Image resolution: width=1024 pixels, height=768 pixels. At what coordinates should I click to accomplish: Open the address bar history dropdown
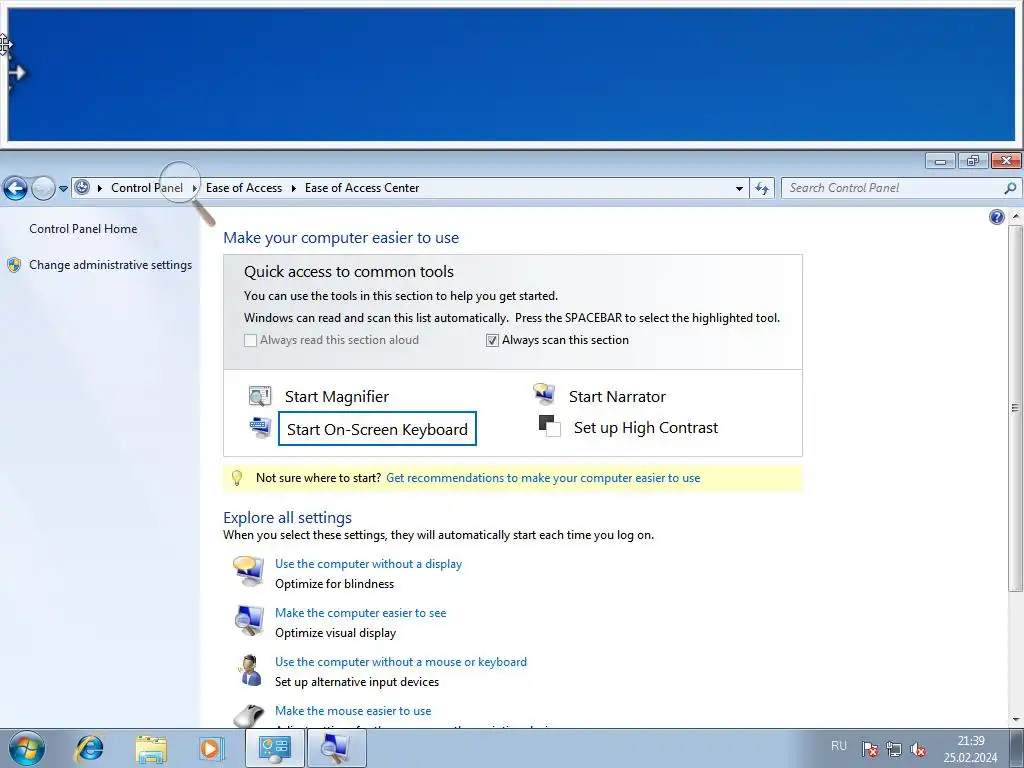[739, 188]
